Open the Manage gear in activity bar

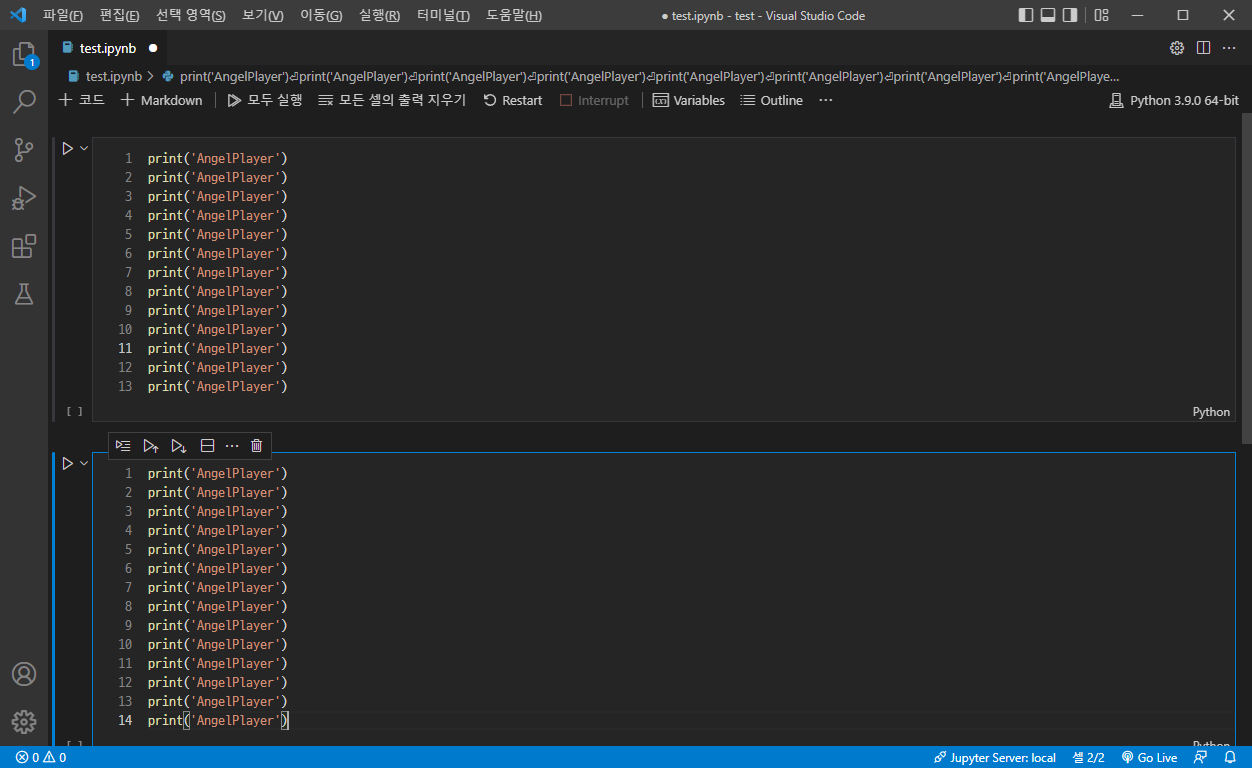[x=24, y=722]
